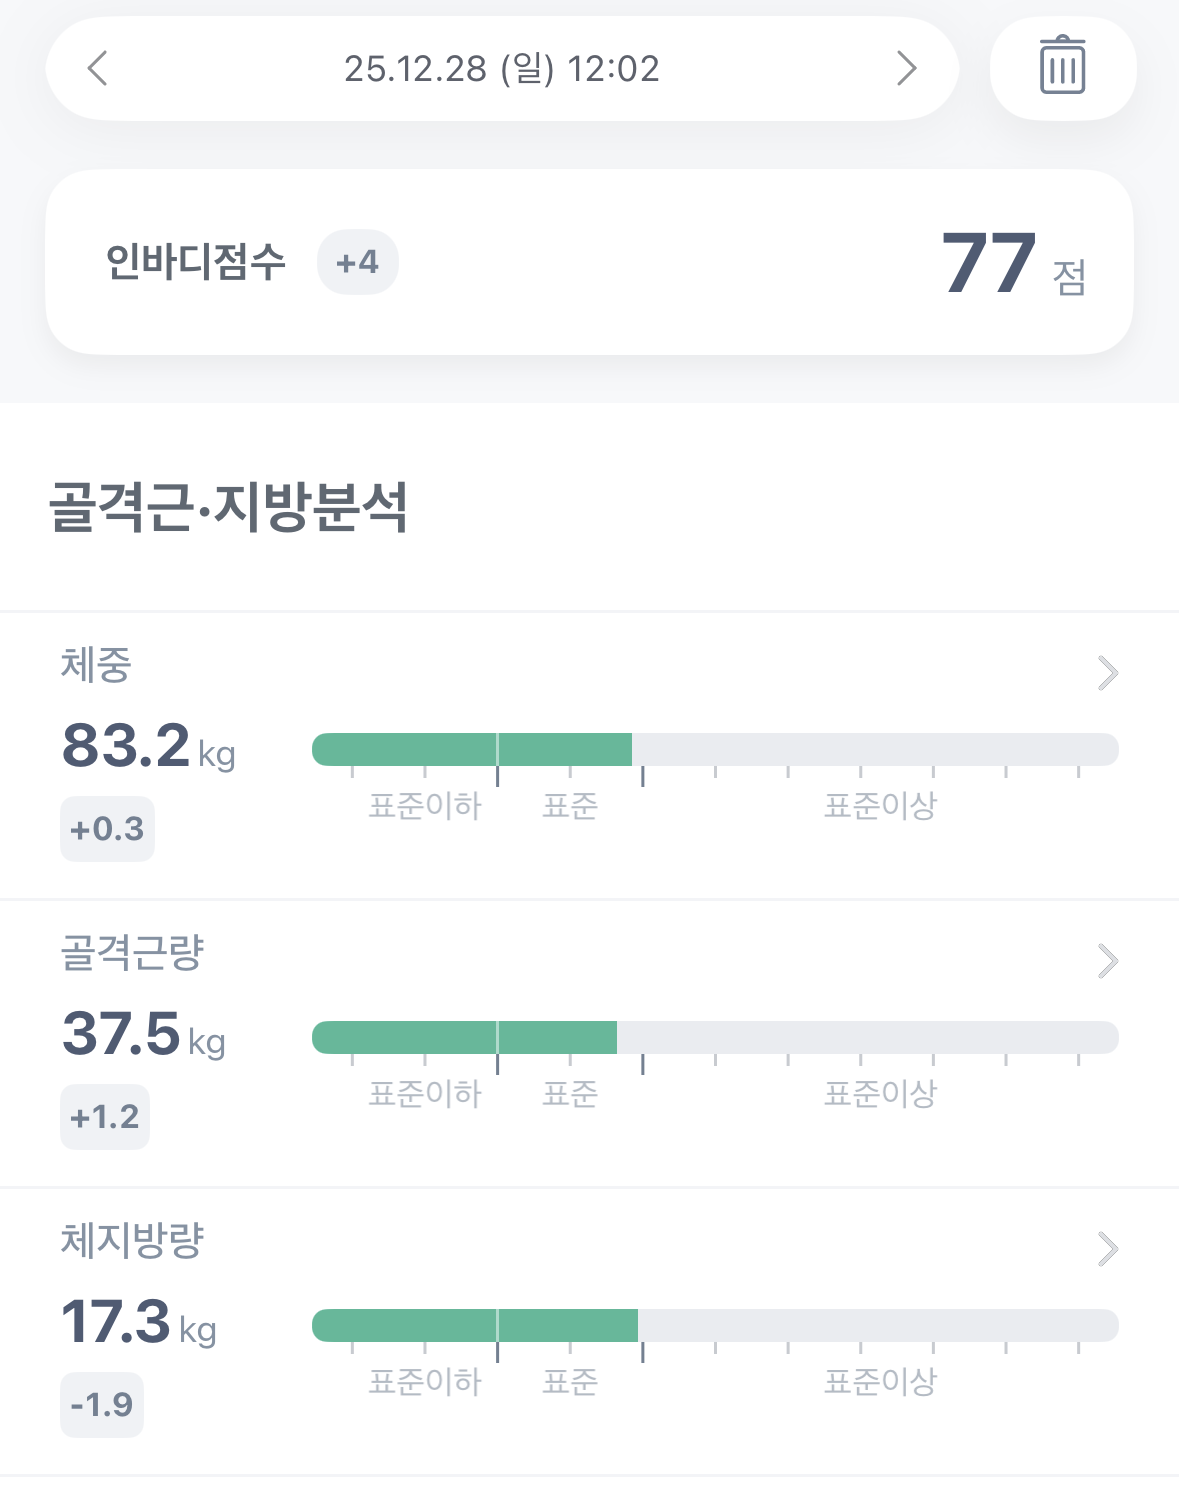This screenshot has width=1179, height=1492.
Task: Tap the 골격근량 green progress bar
Action: (x=465, y=1037)
